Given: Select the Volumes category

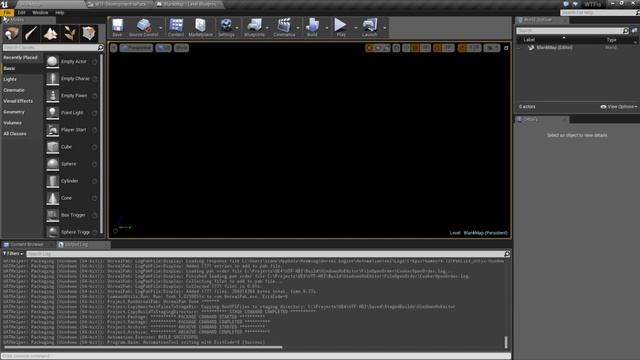Looking at the screenshot, I should (x=13, y=123).
